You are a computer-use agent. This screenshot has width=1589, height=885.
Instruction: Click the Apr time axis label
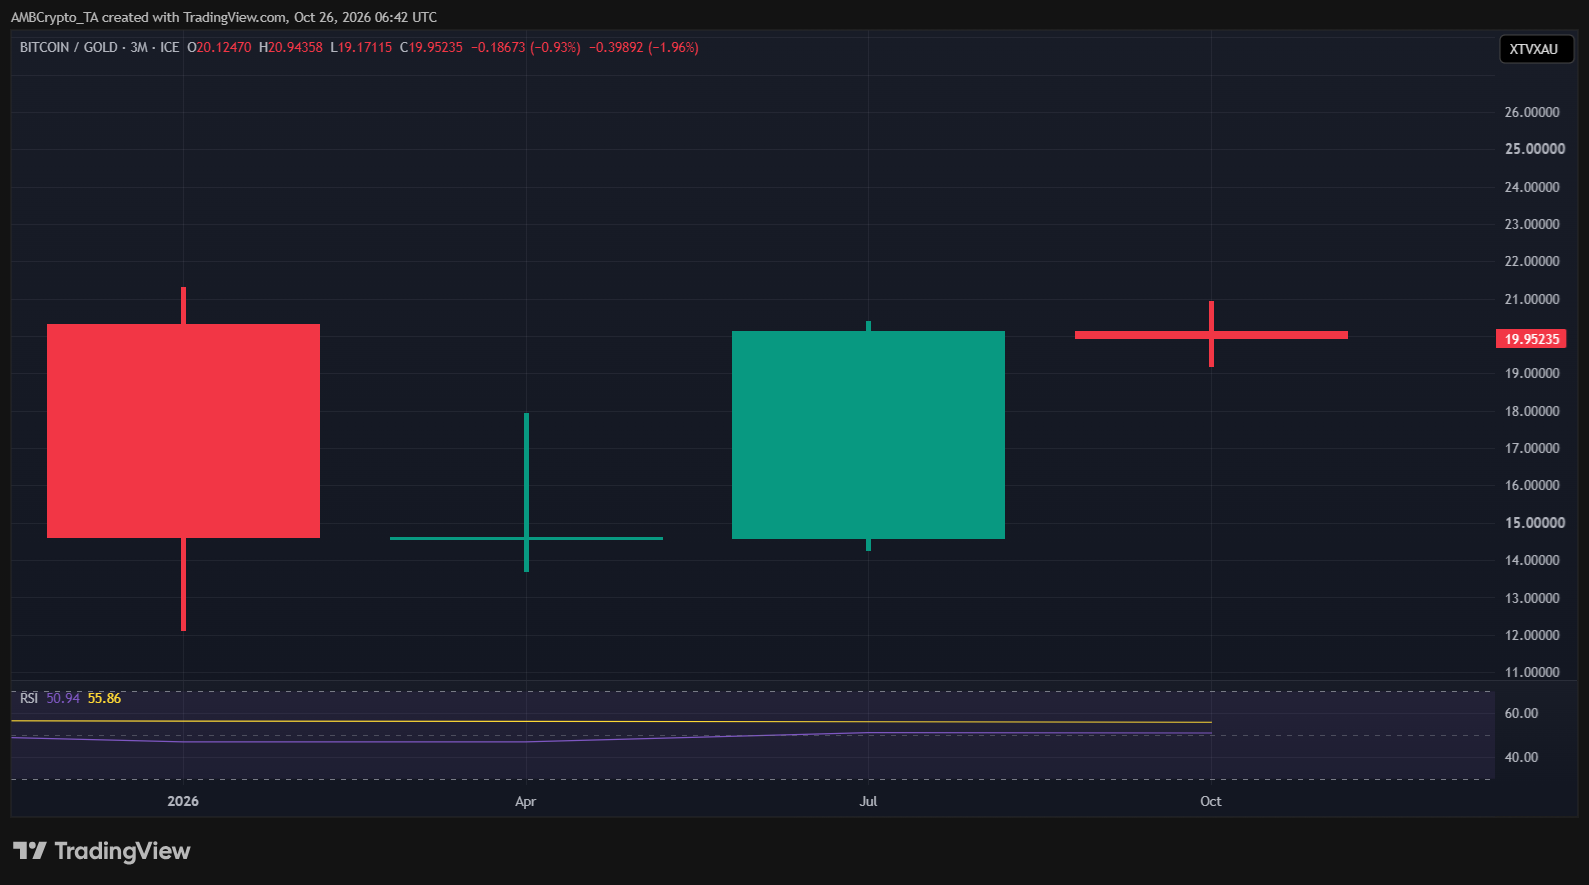526,801
